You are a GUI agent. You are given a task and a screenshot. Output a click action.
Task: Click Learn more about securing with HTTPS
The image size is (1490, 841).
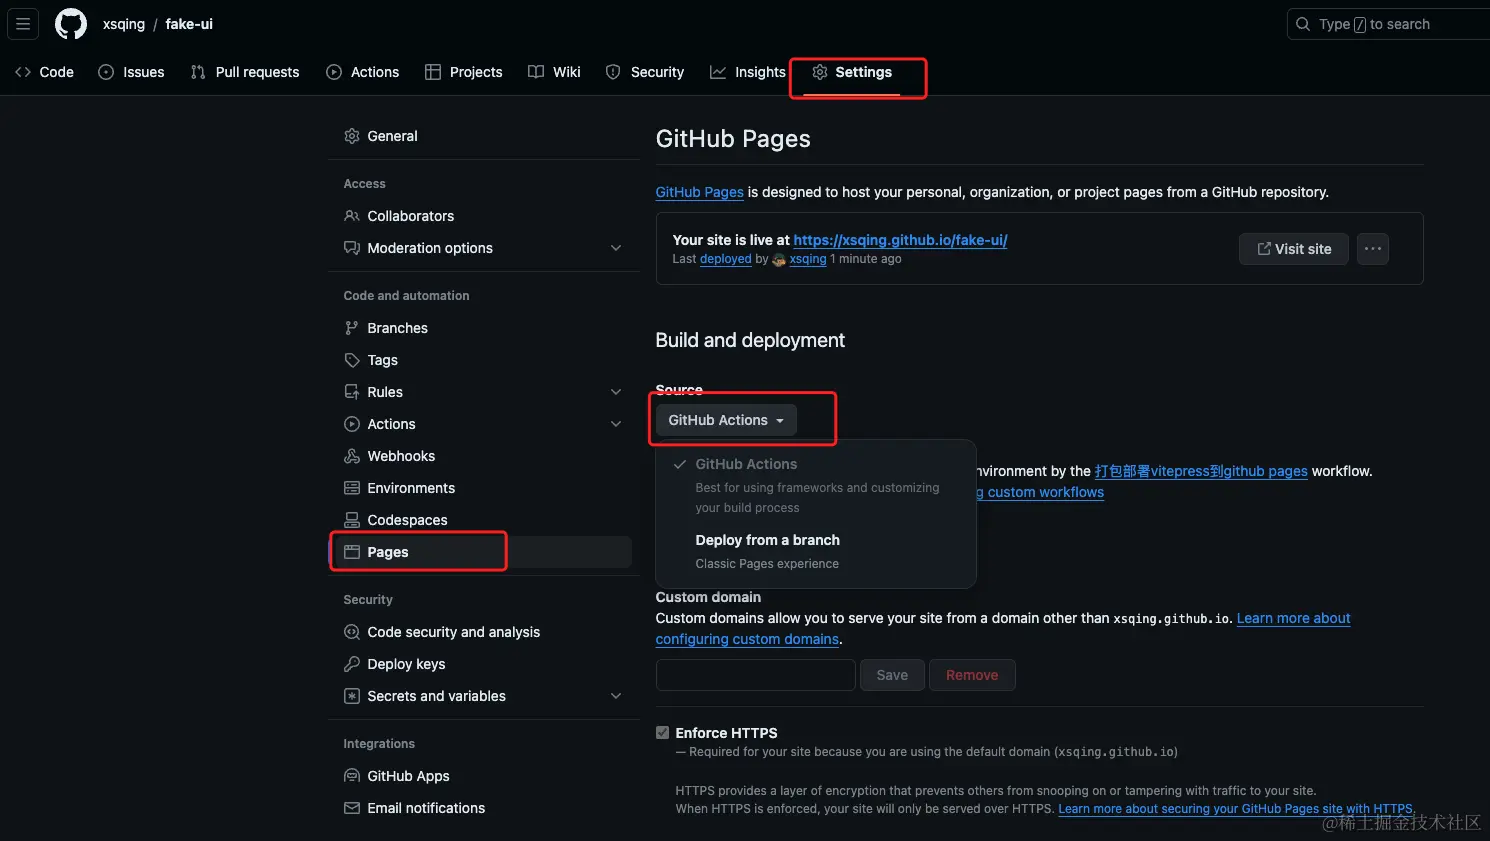1236,809
